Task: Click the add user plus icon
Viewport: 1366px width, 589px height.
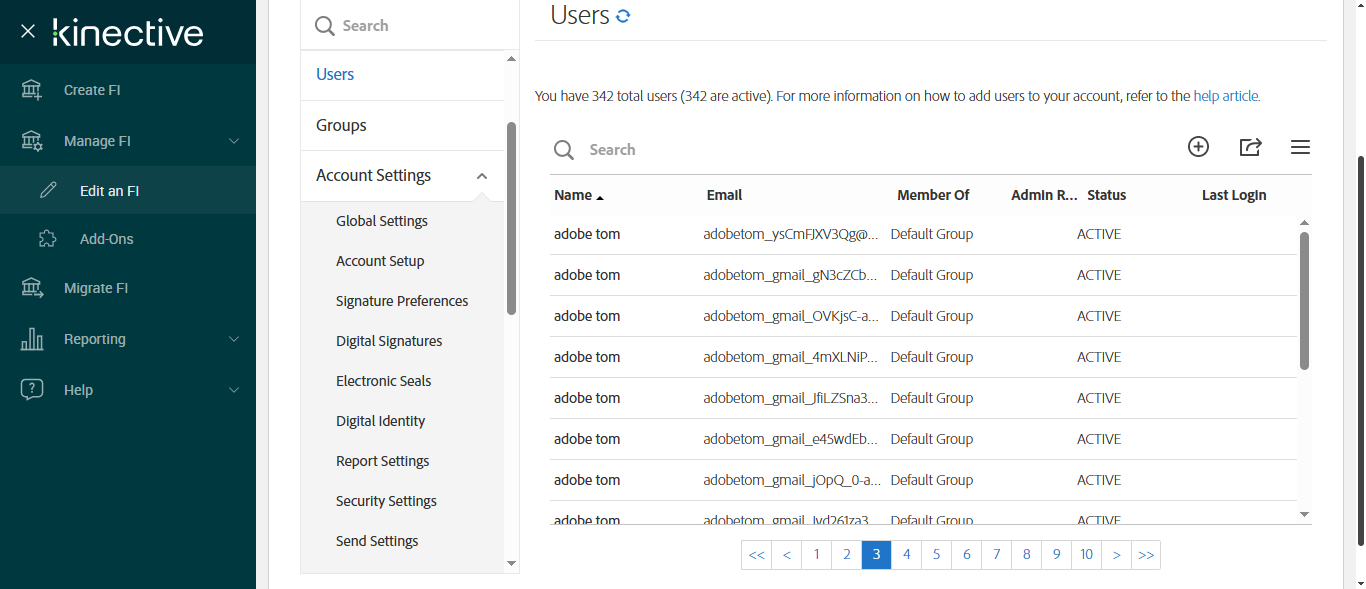Action: (x=1198, y=147)
